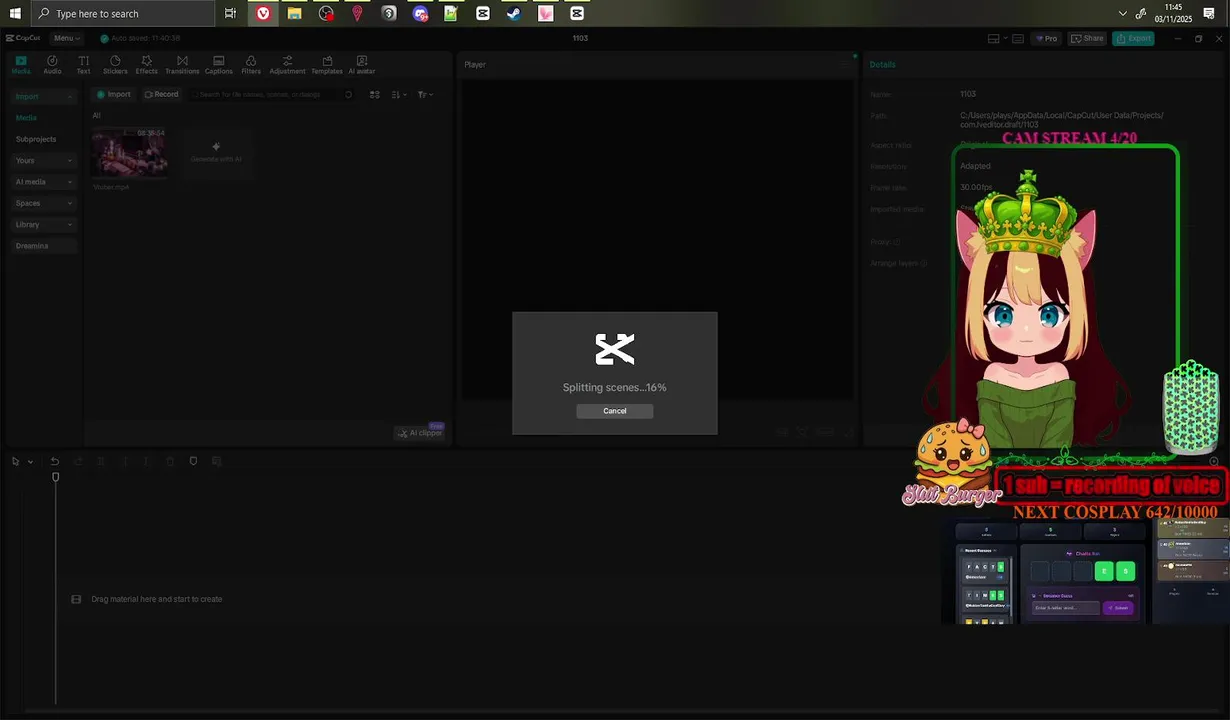Open the Audio tab

52,65
